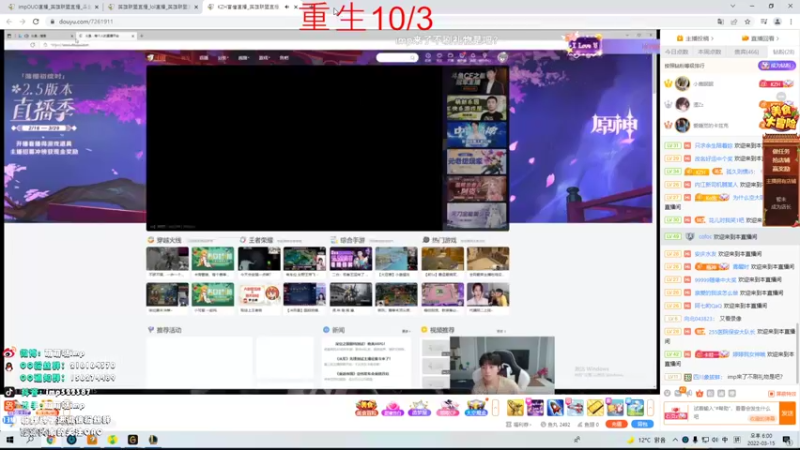Open the 美食 activity badge in the gift bar
Screen dimensions: 800x450
pos(366,408)
